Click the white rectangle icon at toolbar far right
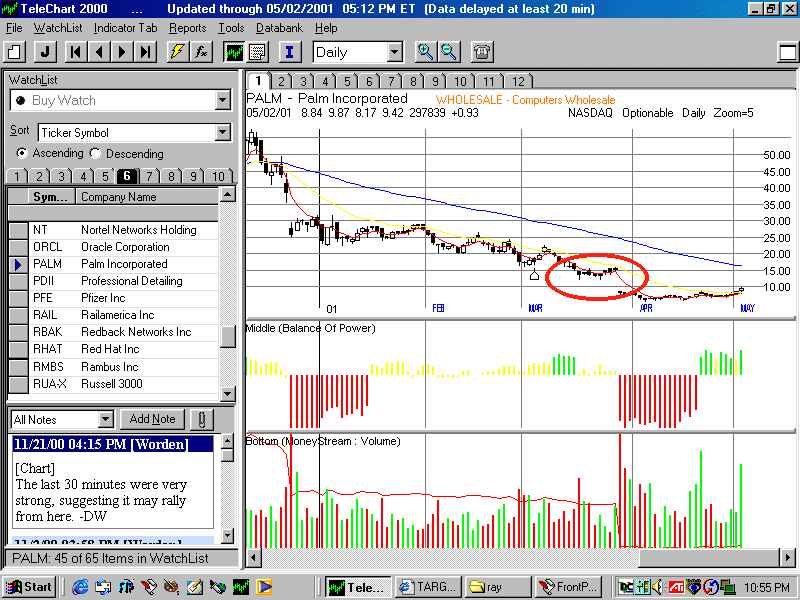800x600 pixels. (787, 52)
